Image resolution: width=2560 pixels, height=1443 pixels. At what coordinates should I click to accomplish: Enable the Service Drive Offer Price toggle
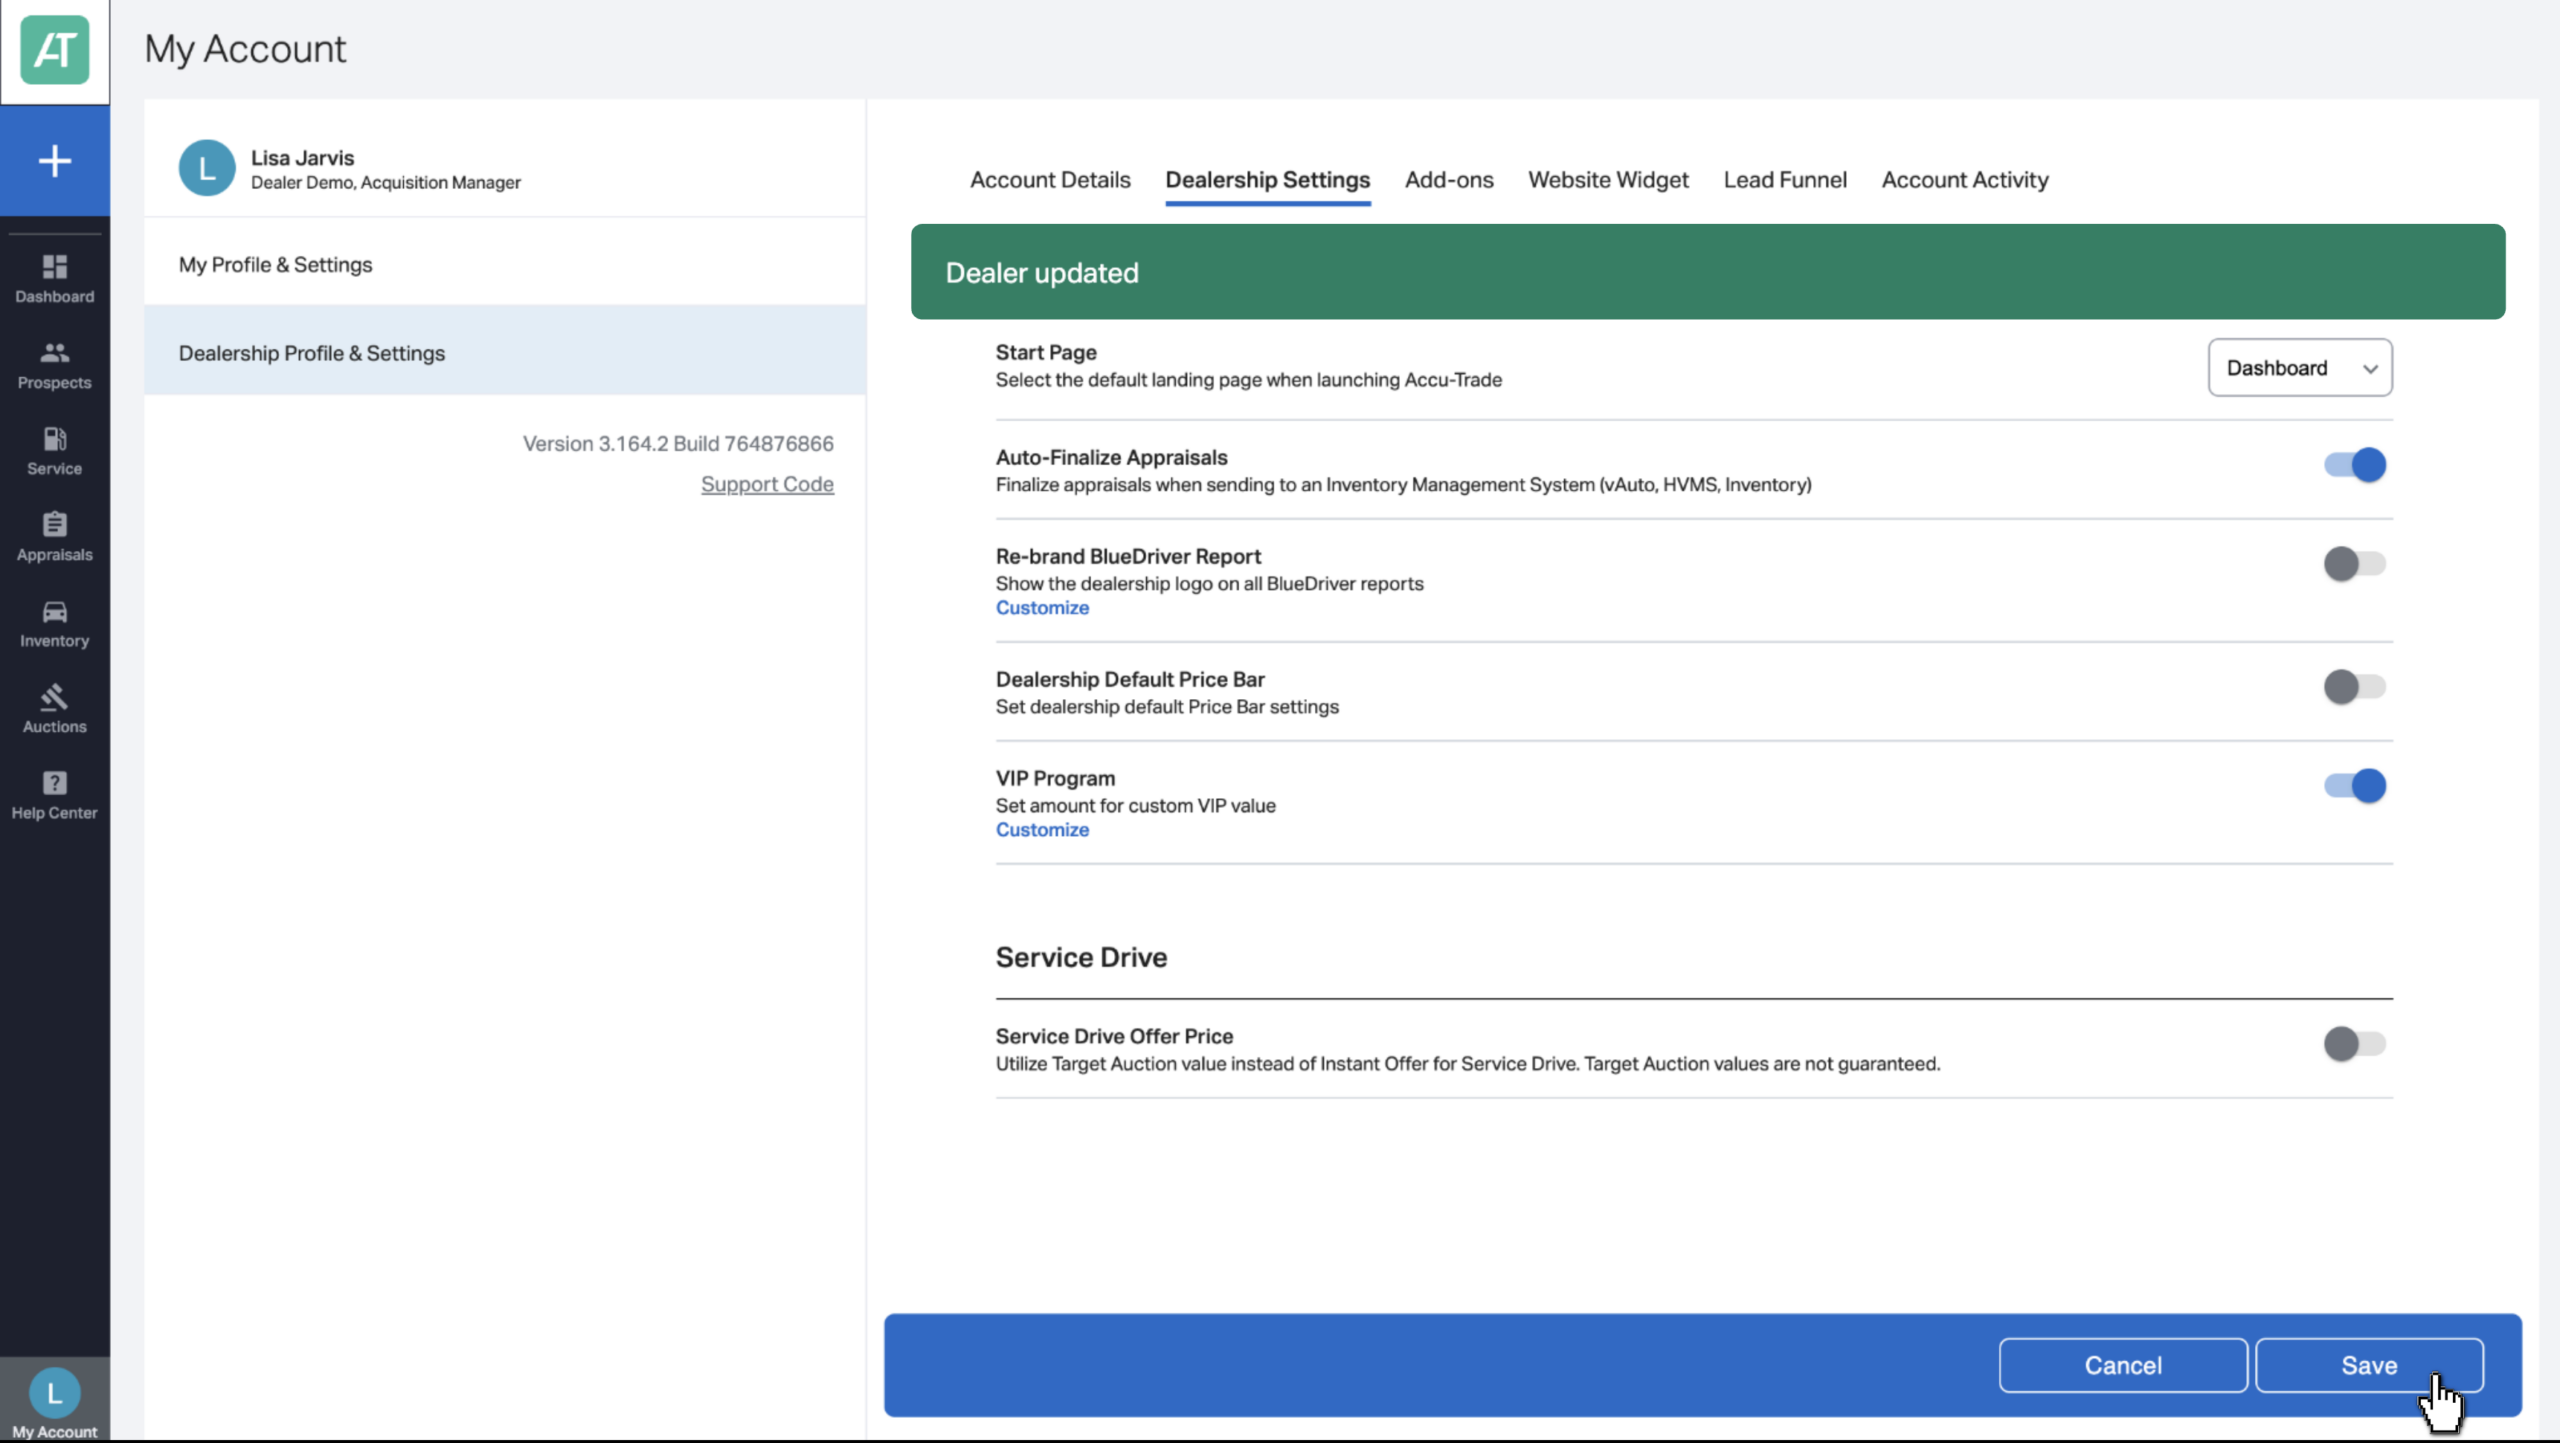click(x=2354, y=1044)
